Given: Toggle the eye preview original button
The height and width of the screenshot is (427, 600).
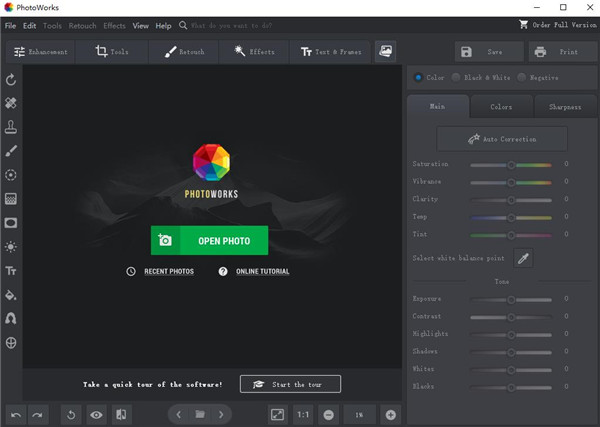Looking at the screenshot, I should click(97, 414).
